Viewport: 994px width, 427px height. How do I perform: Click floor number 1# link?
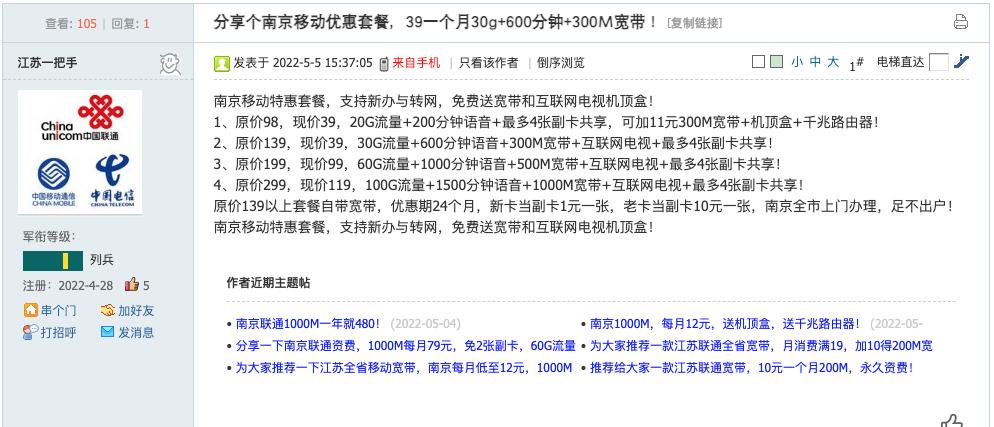[856, 63]
